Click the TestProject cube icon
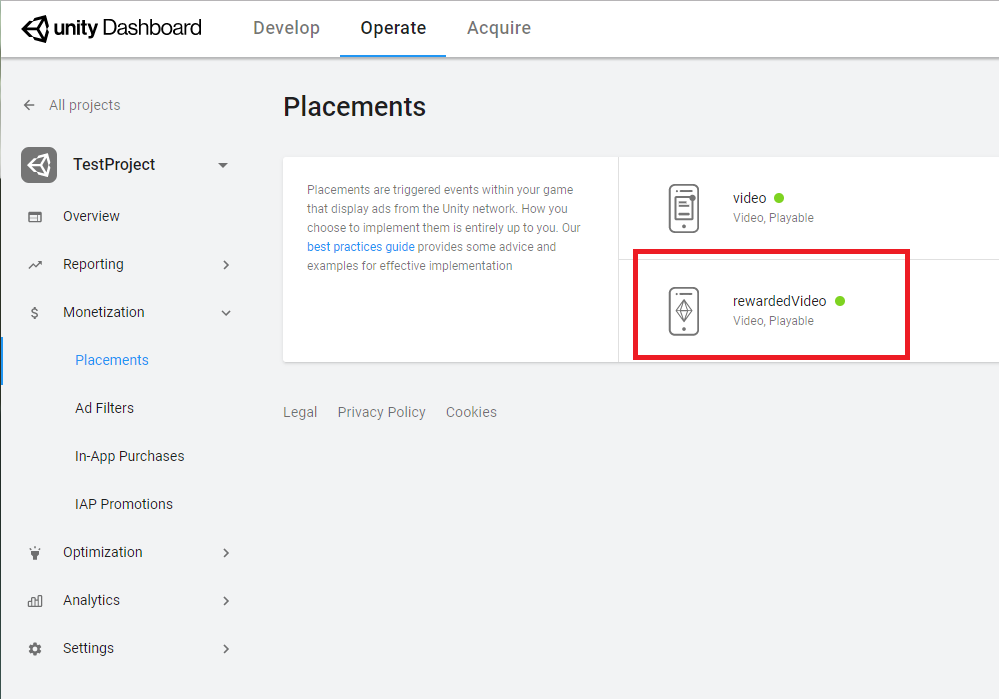The image size is (999, 699). click(x=39, y=165)
